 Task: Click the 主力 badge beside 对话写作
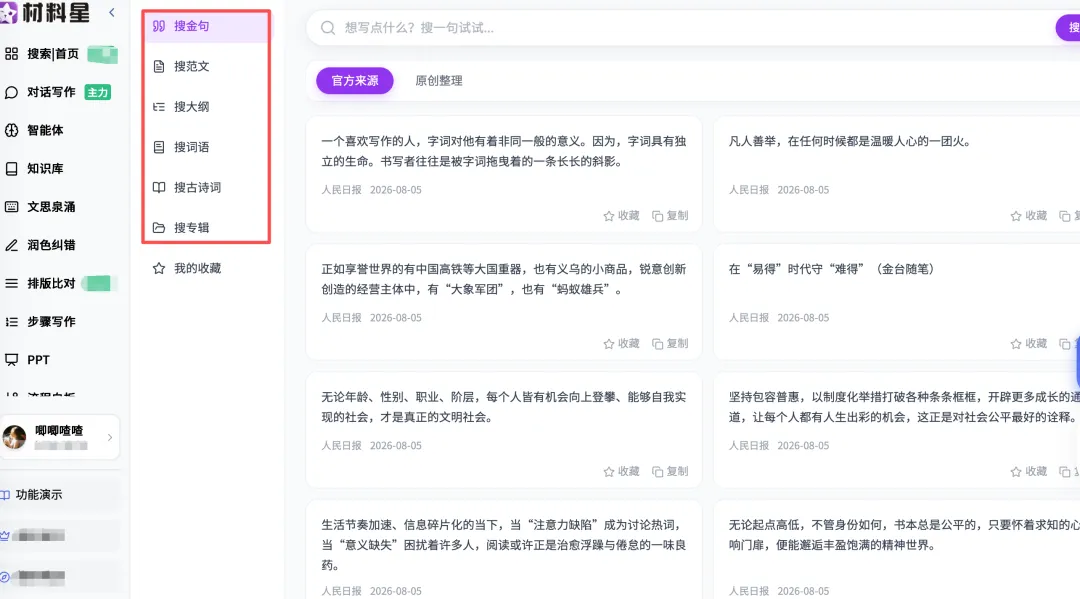tap(98, 92)
